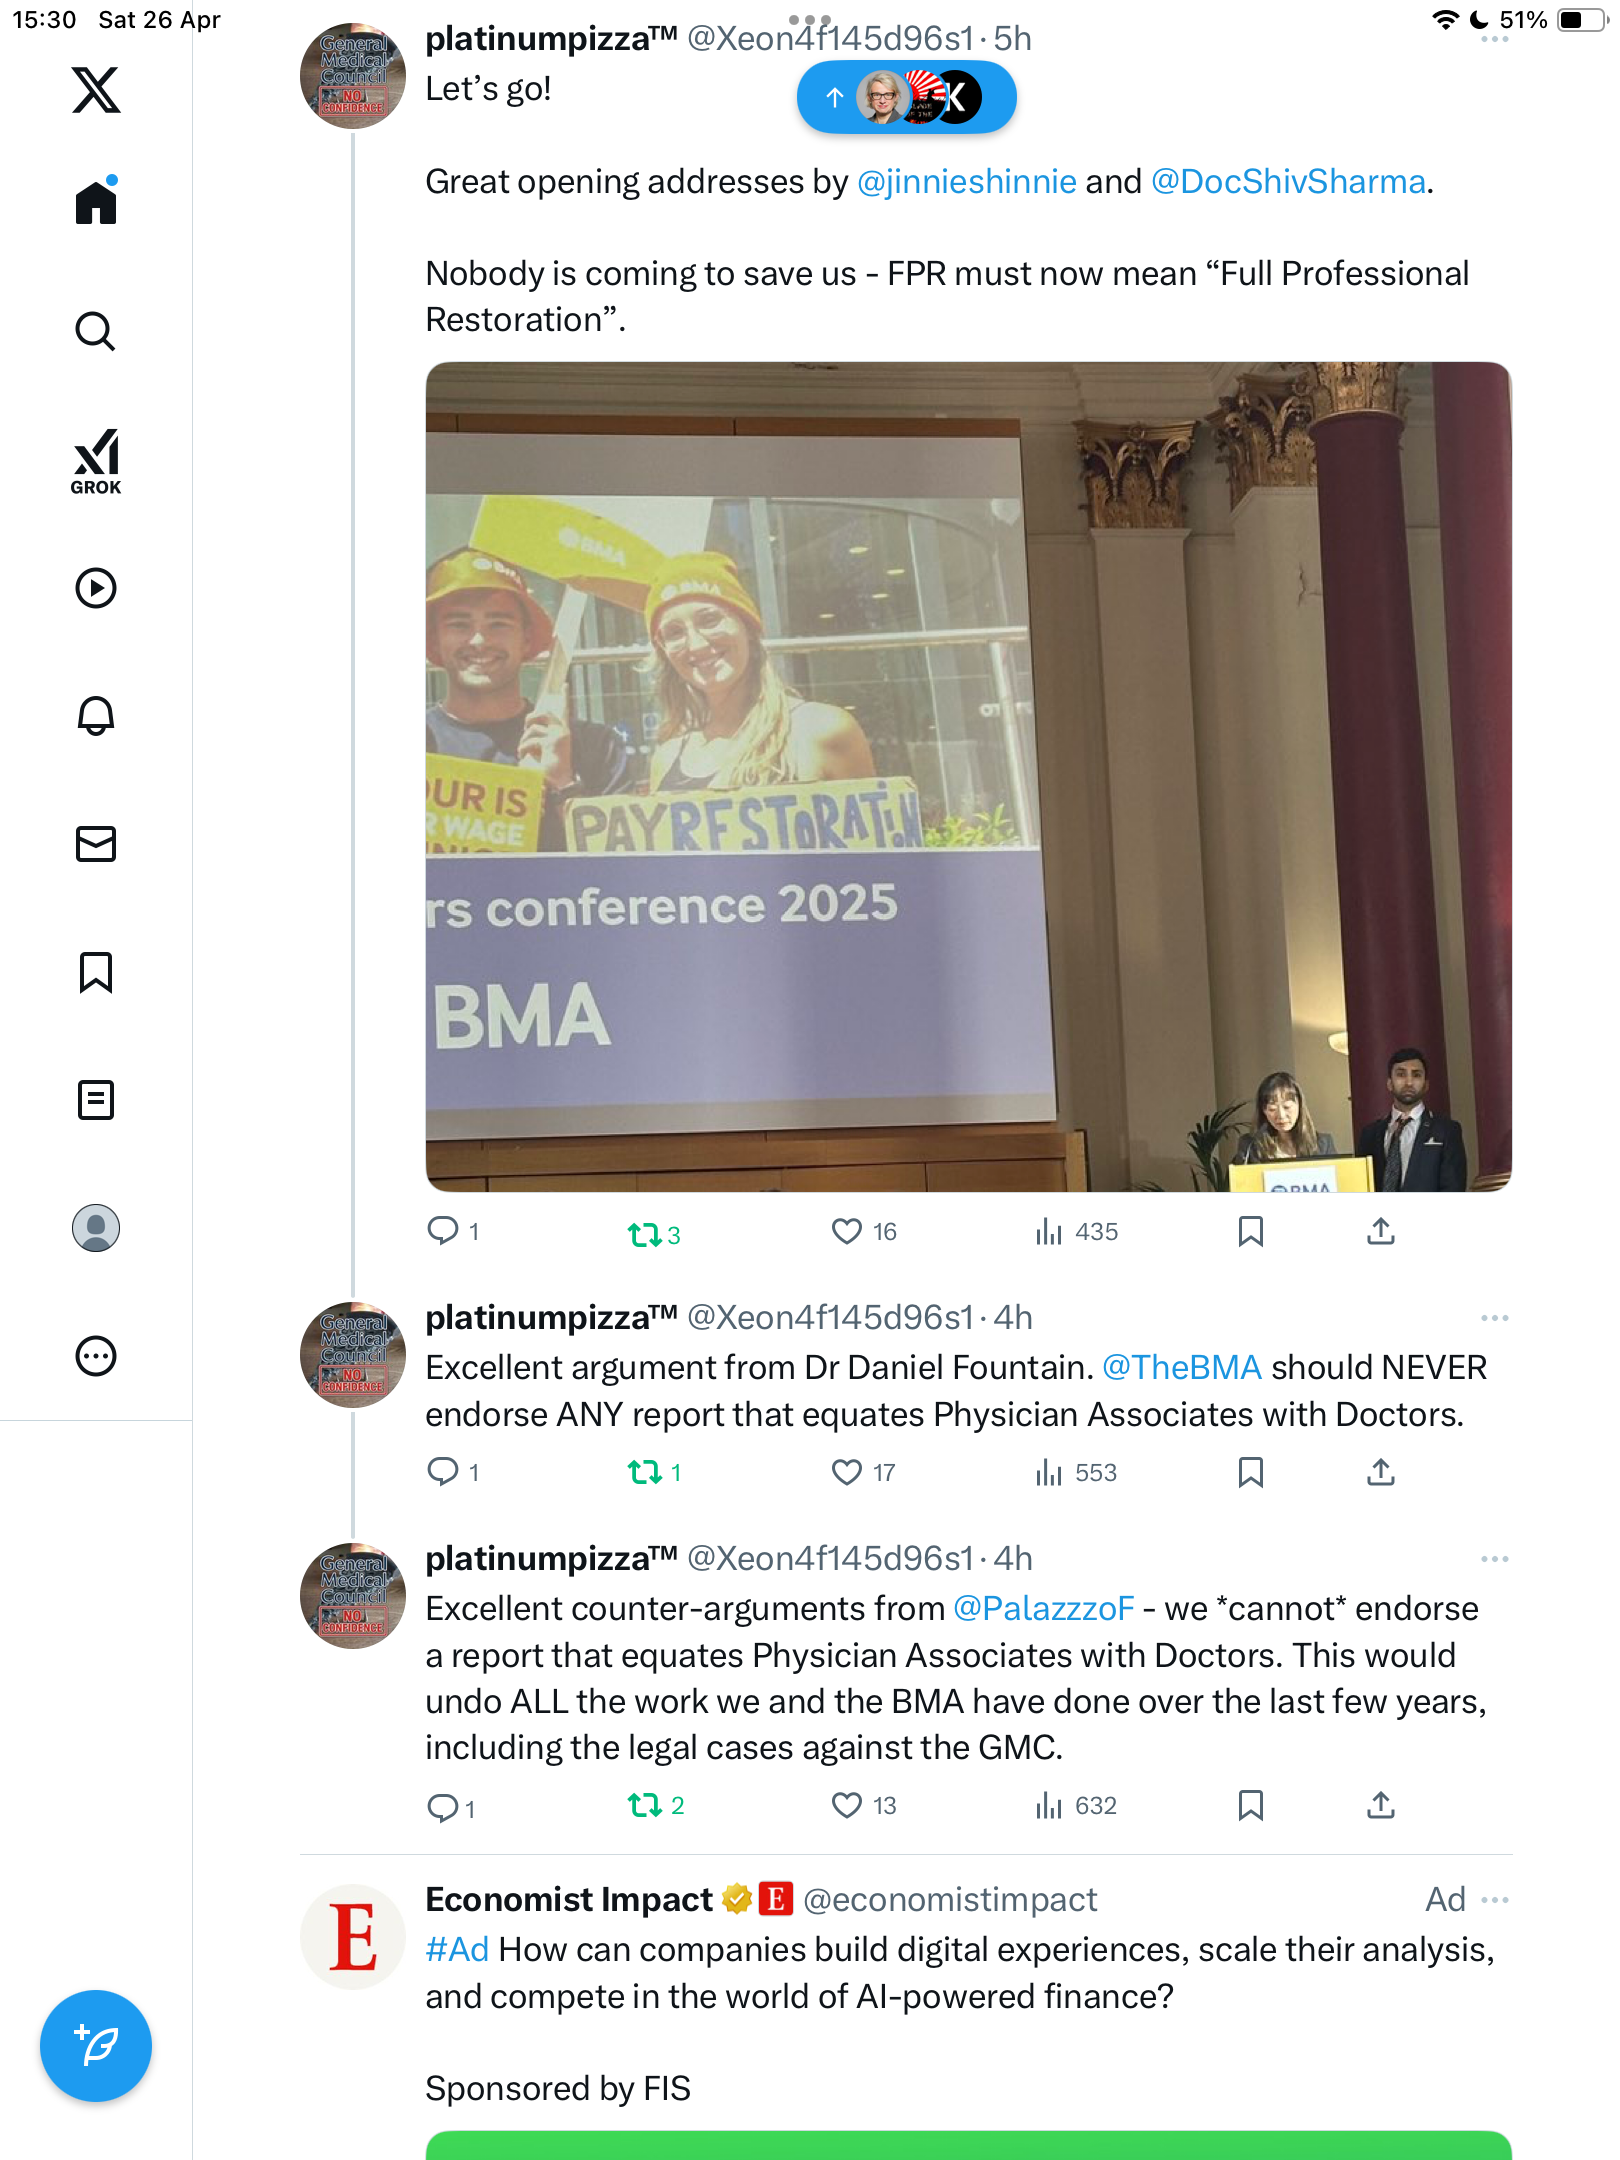
Task: Bookmark the PalazzzoF counter-arguments tweet
Action: pos(1250,1805)
